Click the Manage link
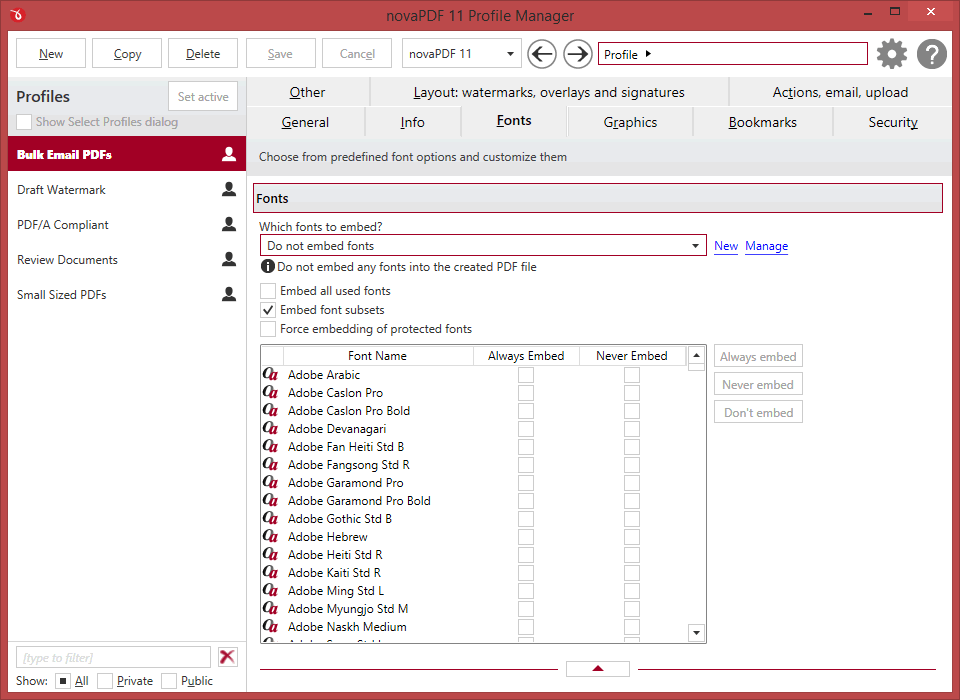This screenshot has height=700, width=960. [766, 246]
